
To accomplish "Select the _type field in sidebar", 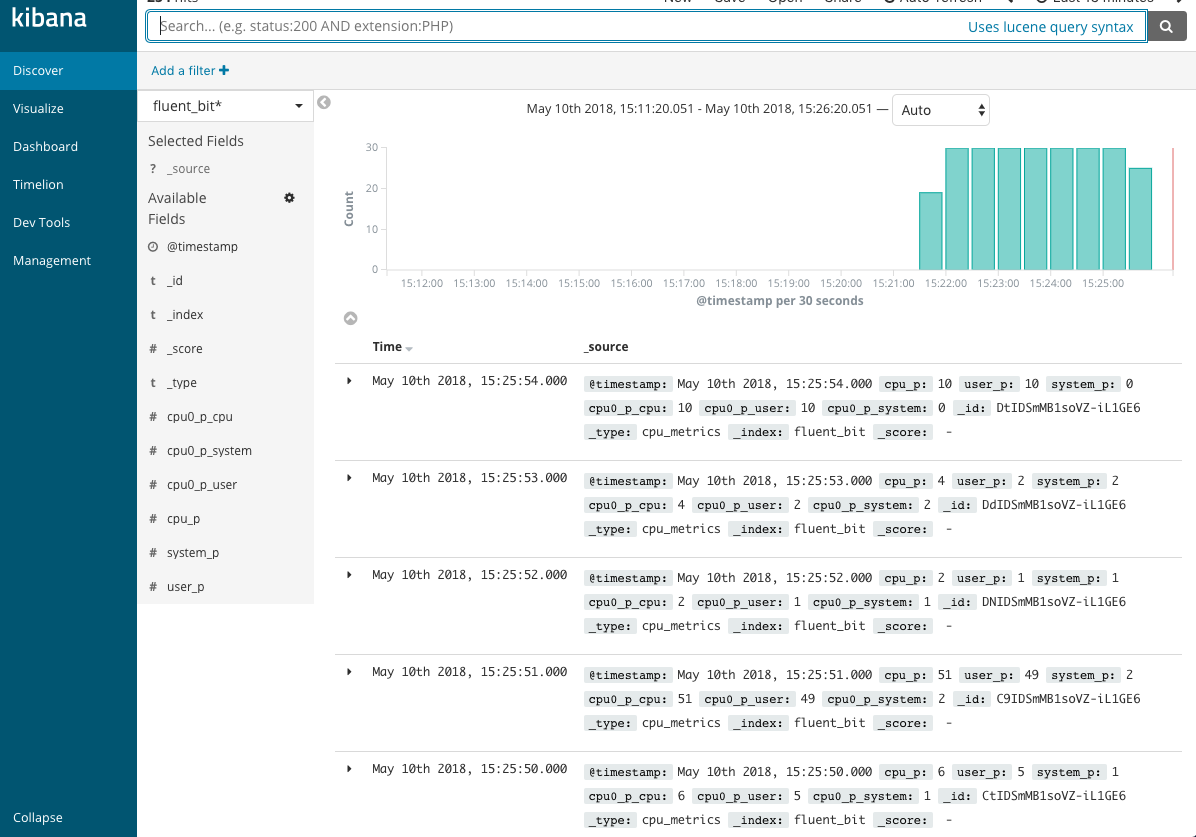I will (x=182, y=383).
